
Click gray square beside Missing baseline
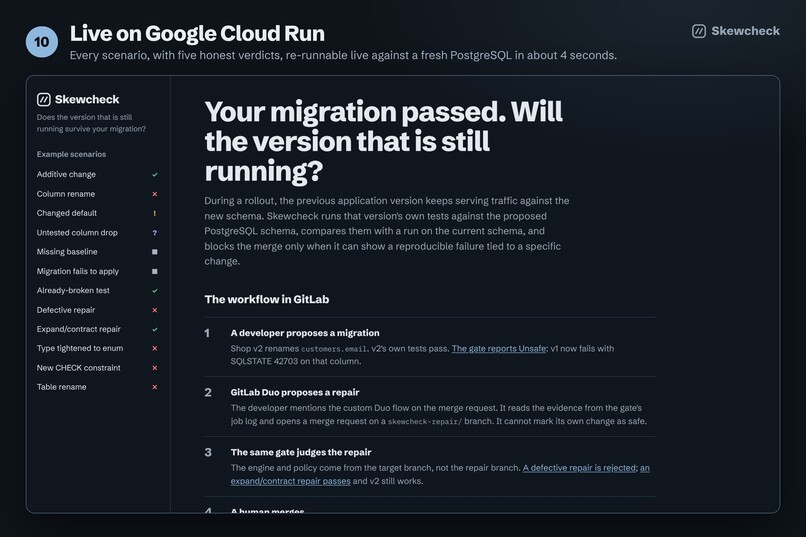pos(154,252)
